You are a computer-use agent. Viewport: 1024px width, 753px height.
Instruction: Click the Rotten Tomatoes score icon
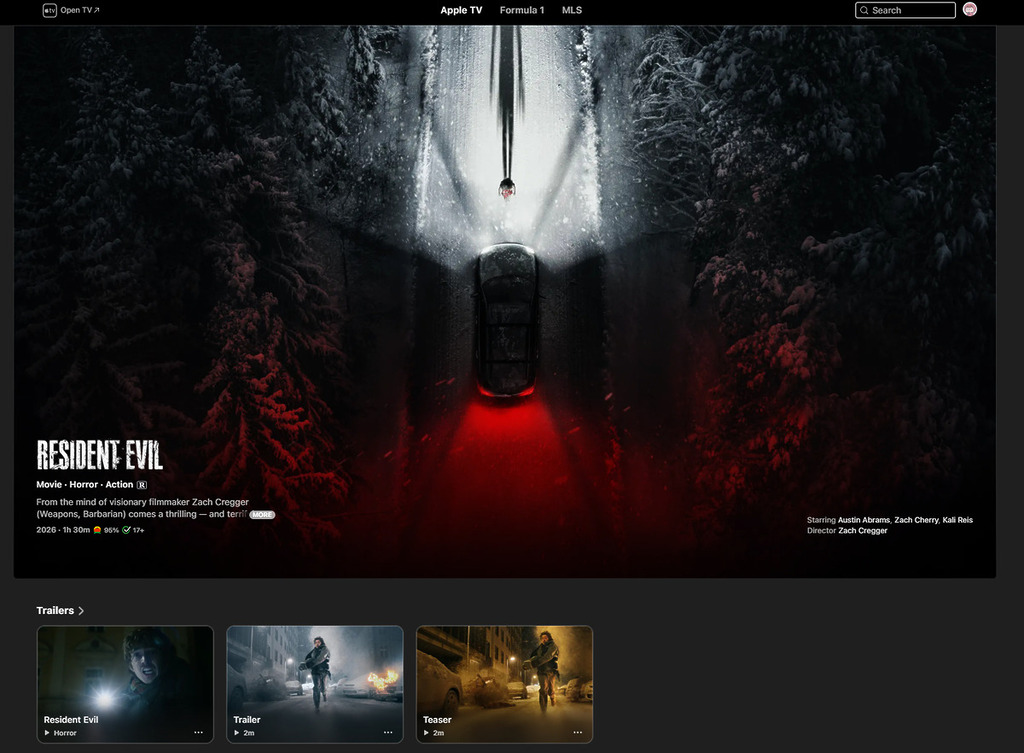tap(97, 530)
